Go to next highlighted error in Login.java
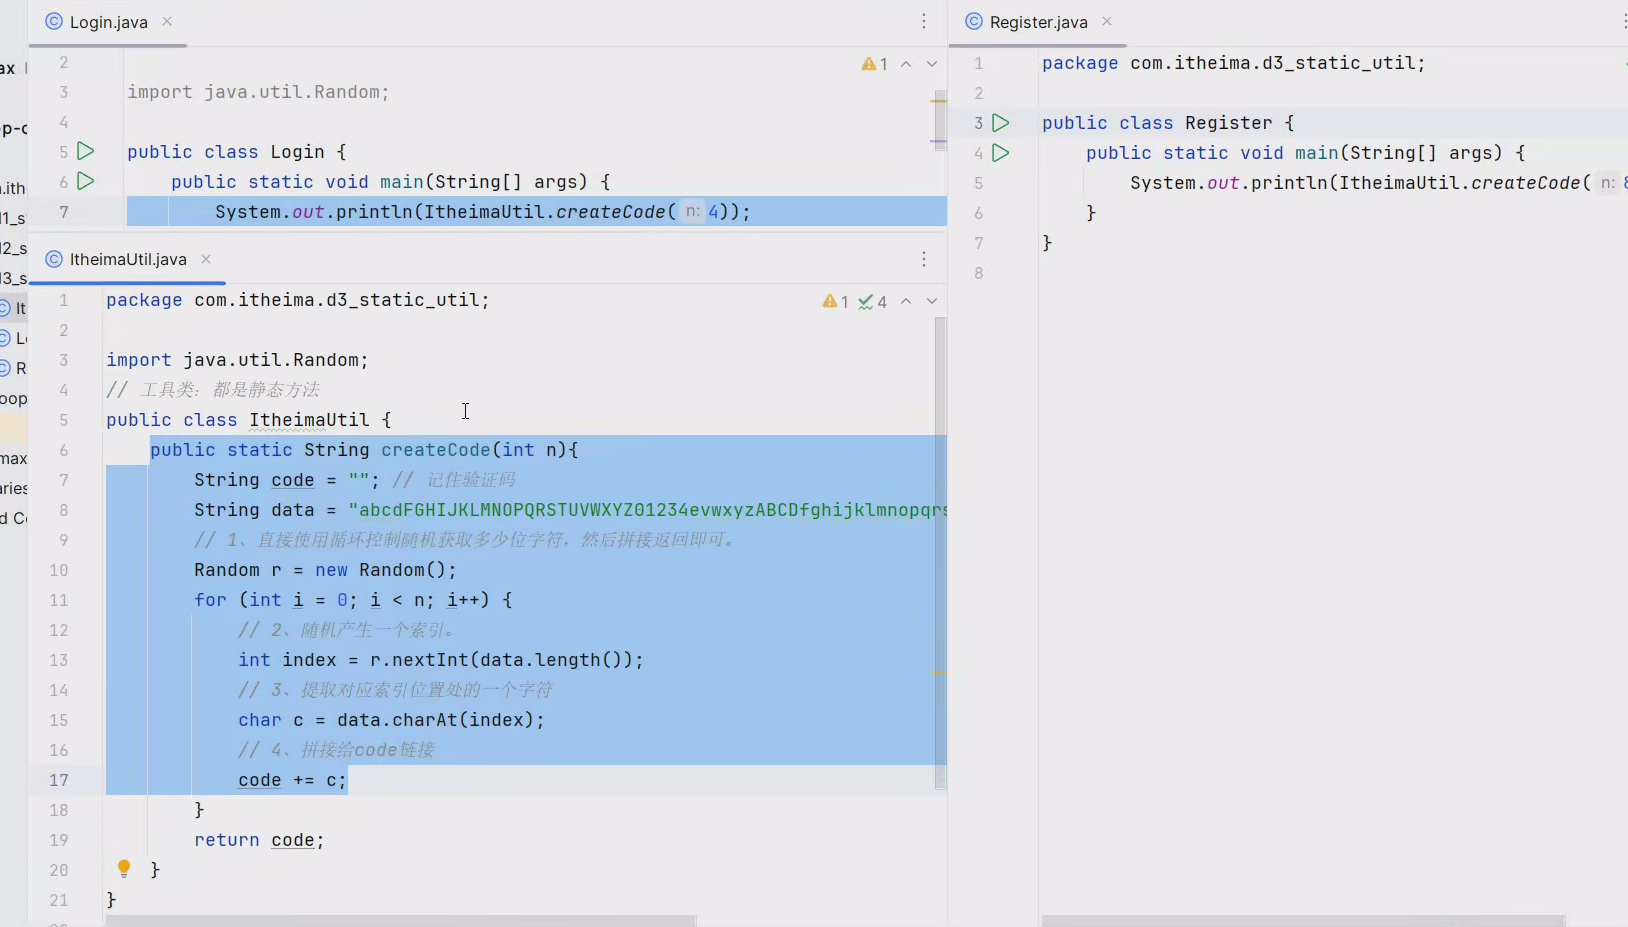The image size is (1628, 927). pos(932,64)
